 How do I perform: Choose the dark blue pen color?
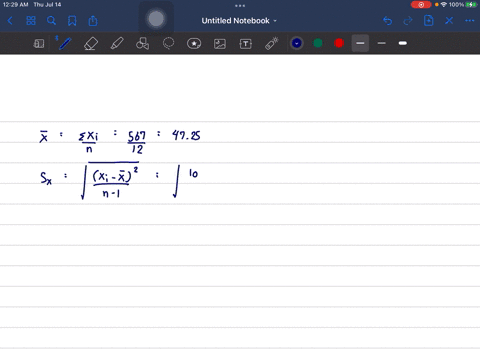[x=297, y=43]
